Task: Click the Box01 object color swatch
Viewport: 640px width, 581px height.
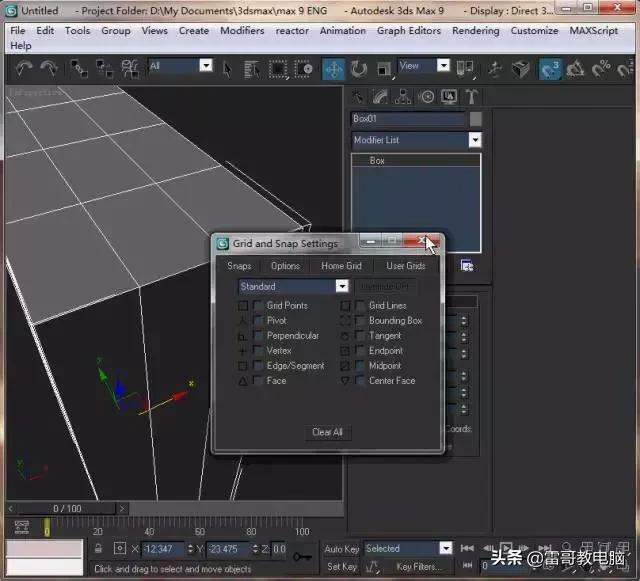Action: pos(476,119)
